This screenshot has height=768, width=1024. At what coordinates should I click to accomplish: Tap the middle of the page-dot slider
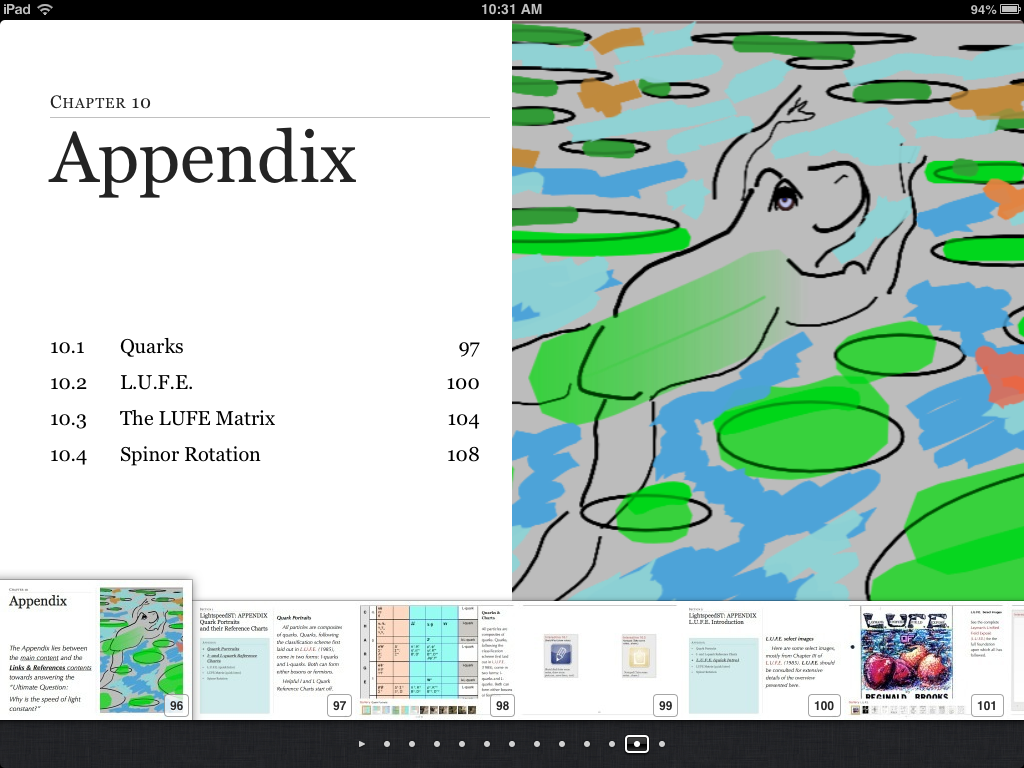pos(512,744)
